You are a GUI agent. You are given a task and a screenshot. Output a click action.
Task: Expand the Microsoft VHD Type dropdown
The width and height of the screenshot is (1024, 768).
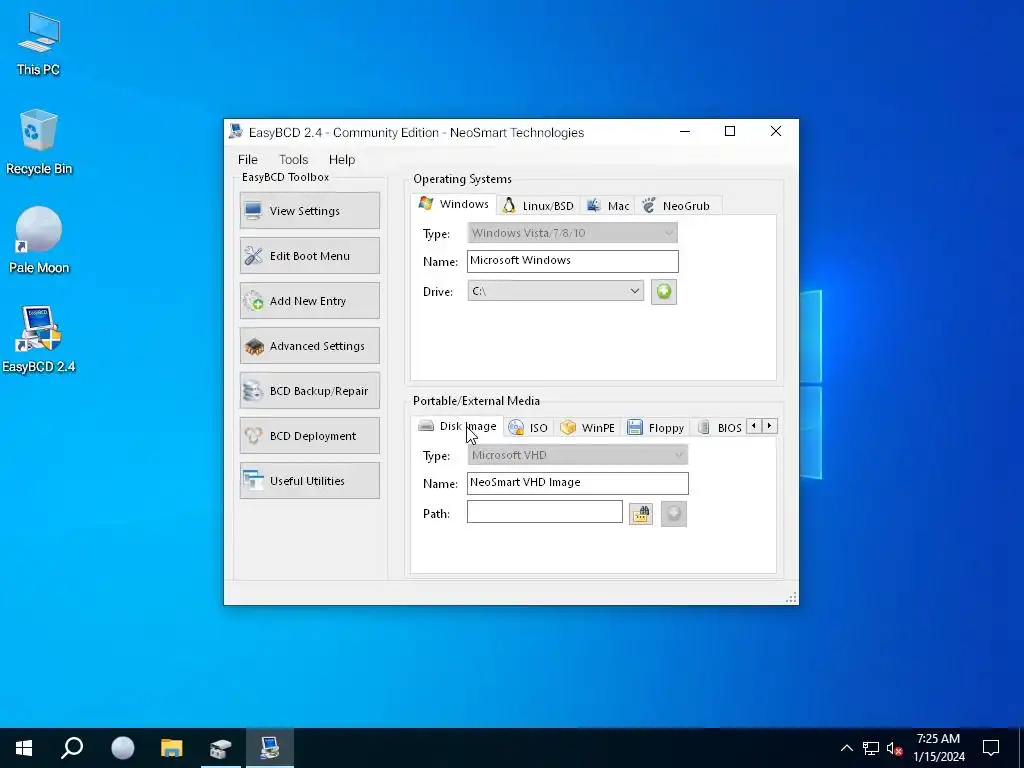point(577,455)
